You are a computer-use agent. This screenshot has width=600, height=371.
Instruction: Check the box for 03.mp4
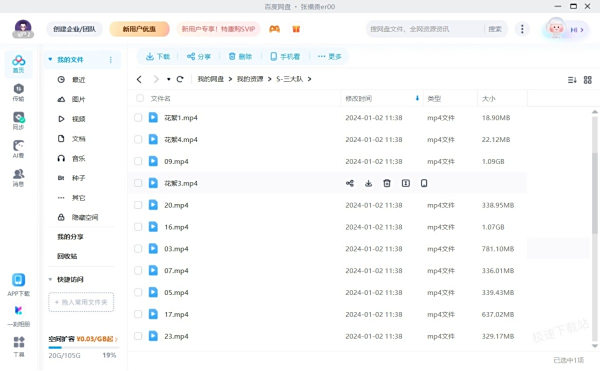click(138, 249)
